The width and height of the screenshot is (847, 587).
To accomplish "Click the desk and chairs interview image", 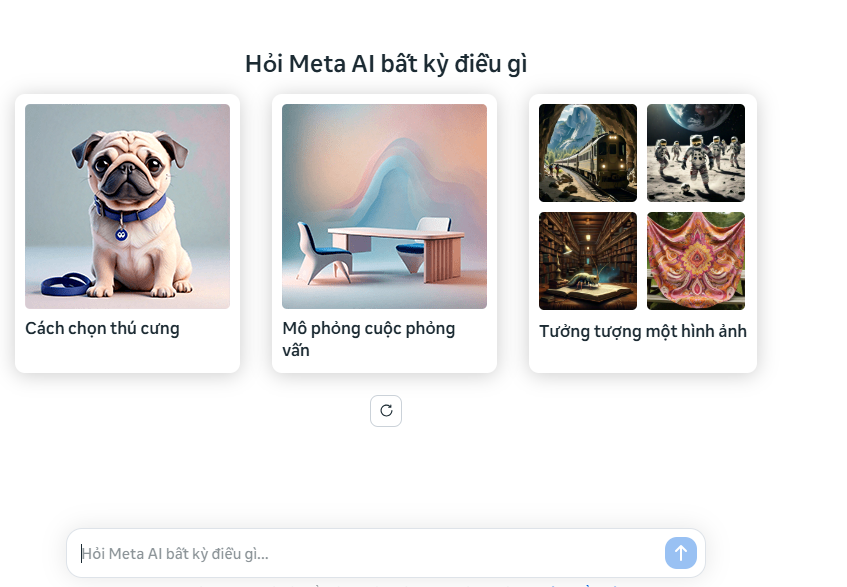I will [x=384, y=206].
